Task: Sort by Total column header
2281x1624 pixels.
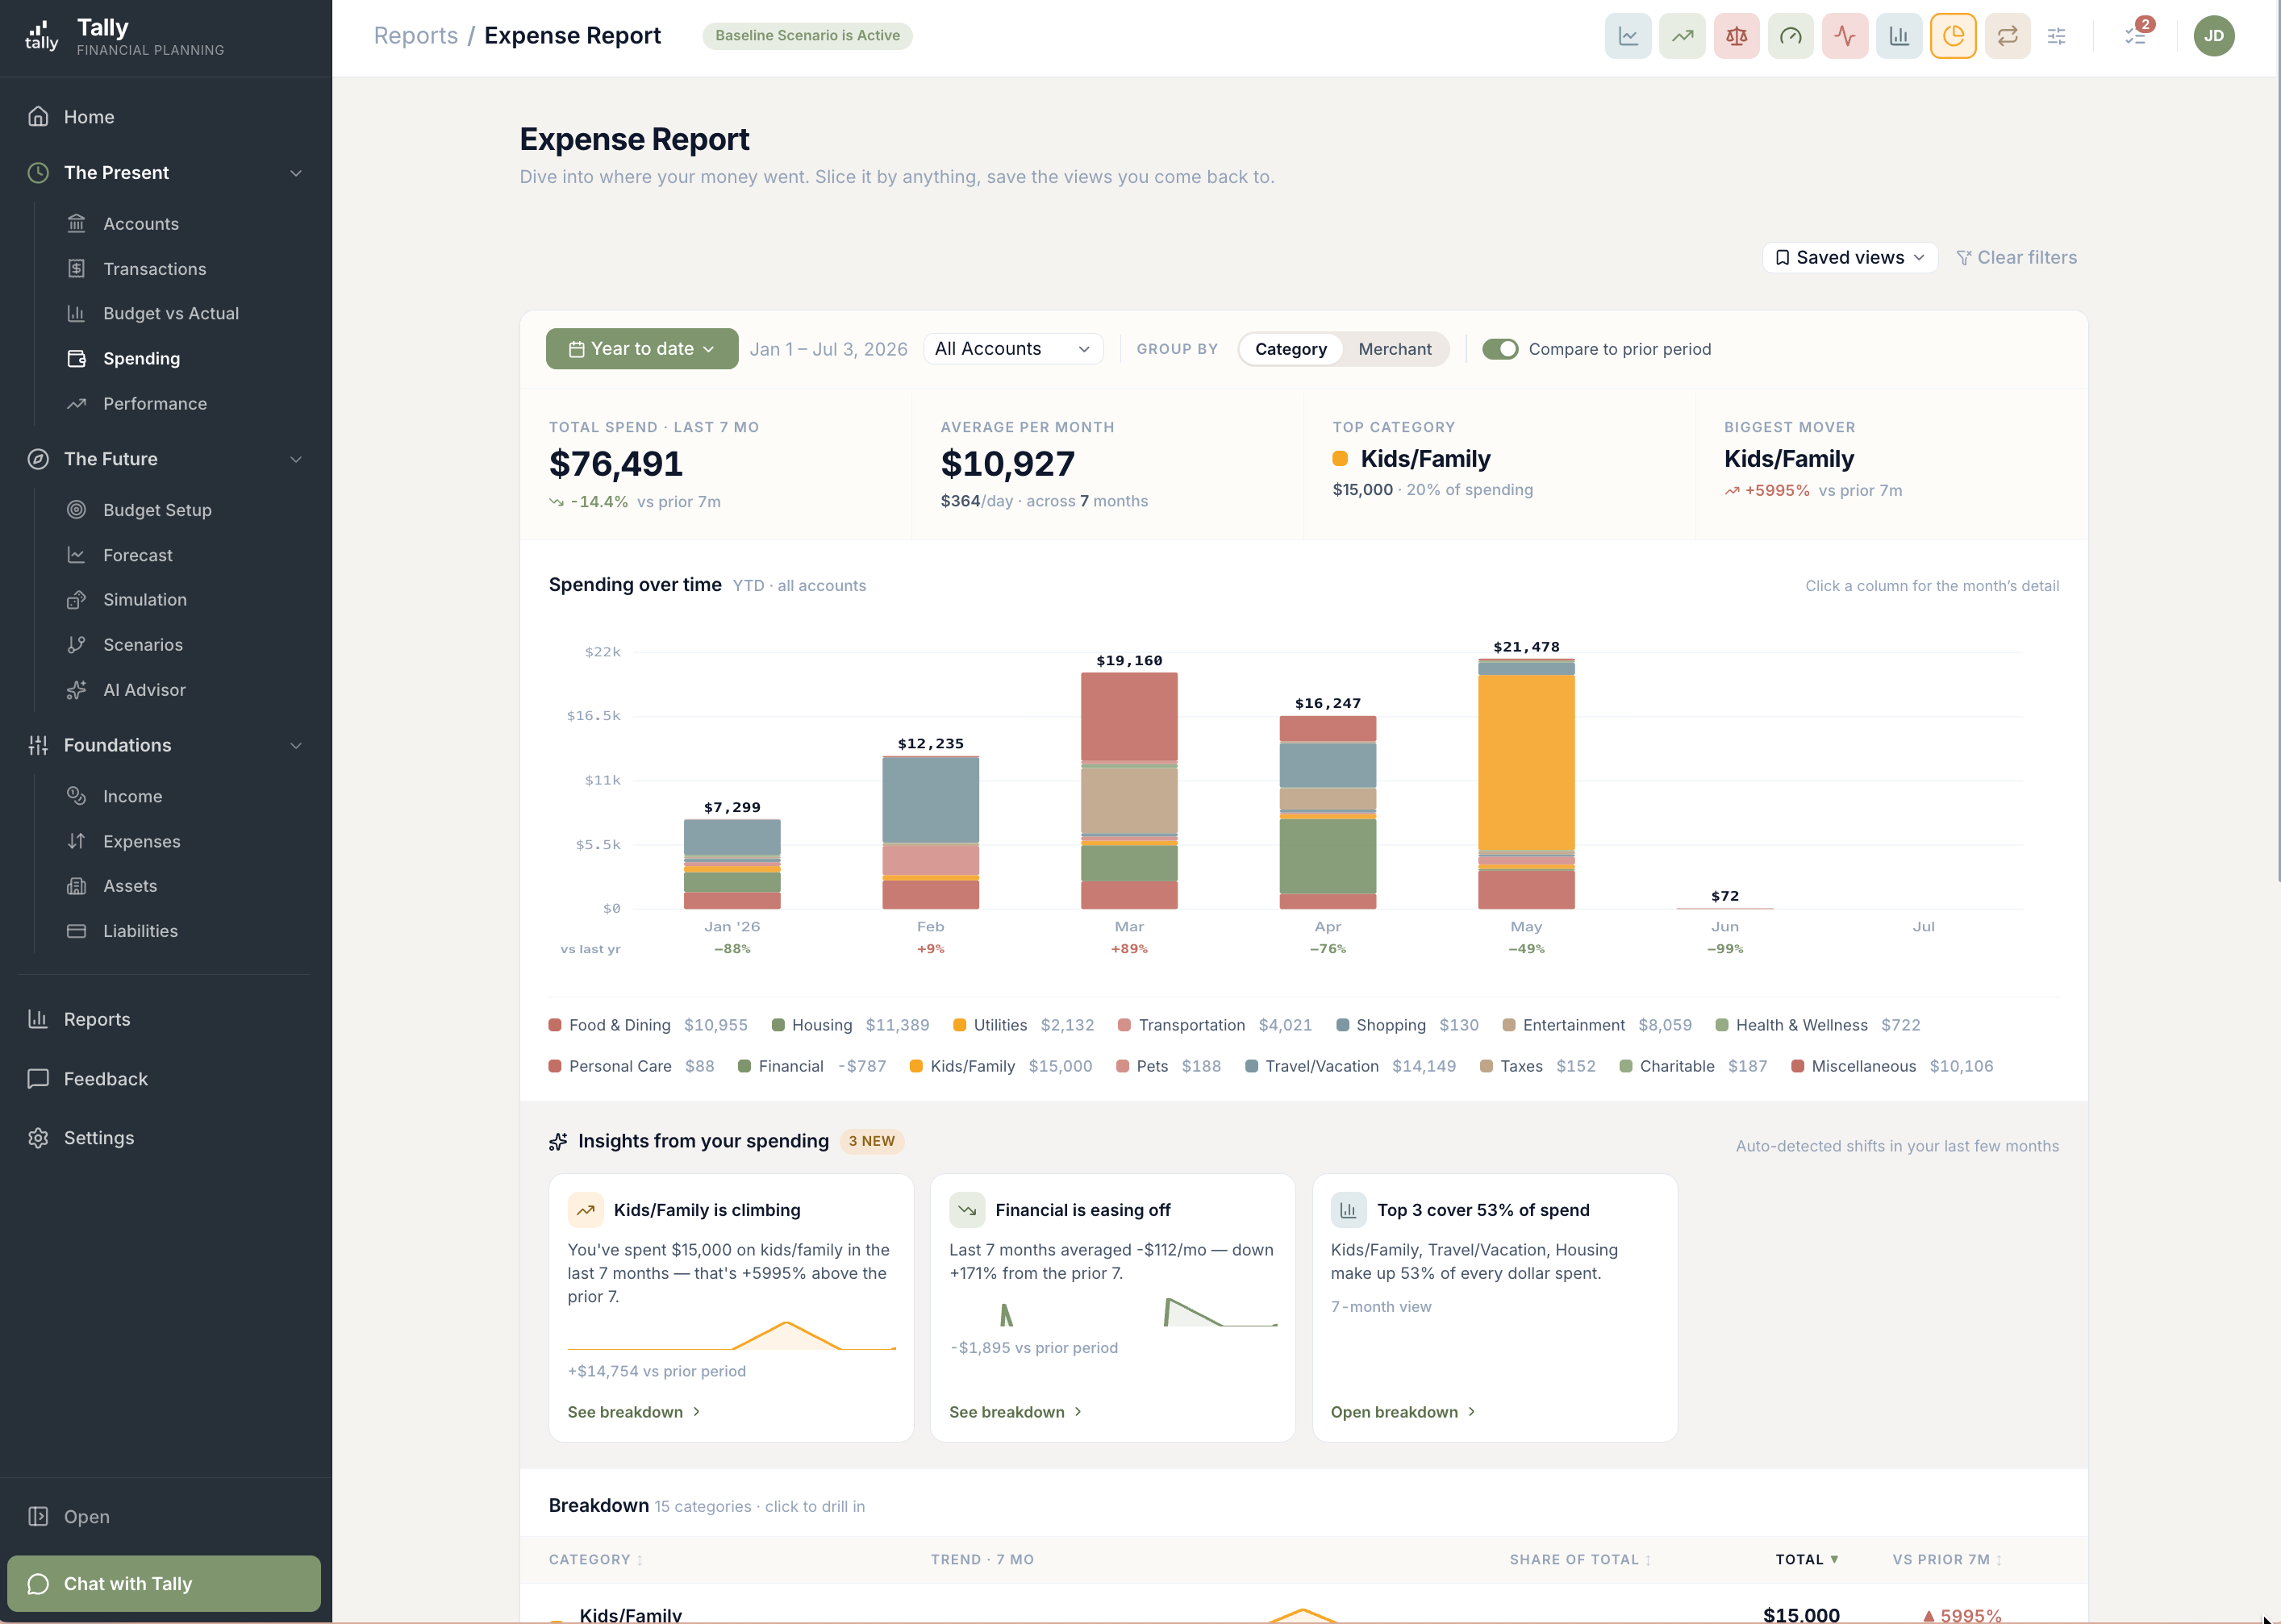Action: tap(1807, 1559)
